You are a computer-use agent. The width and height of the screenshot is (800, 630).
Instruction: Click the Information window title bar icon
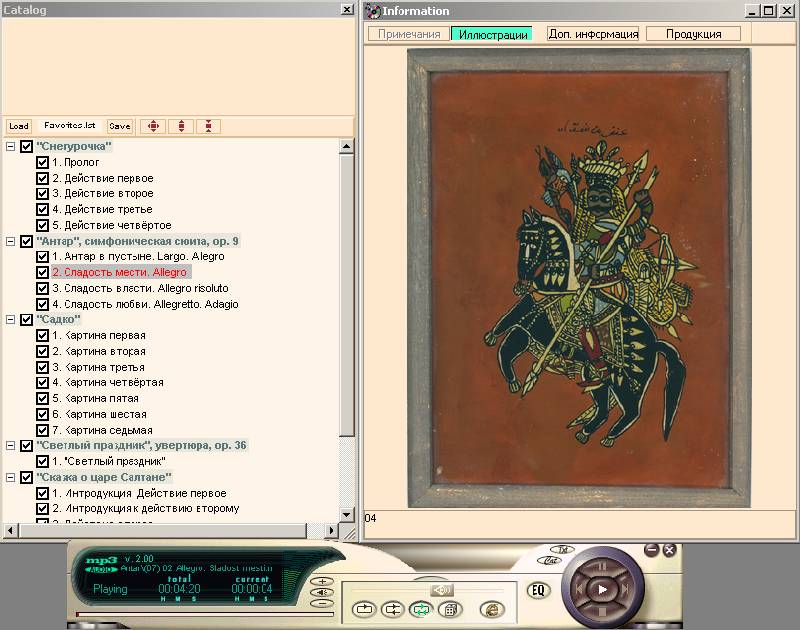click(373, 11)
